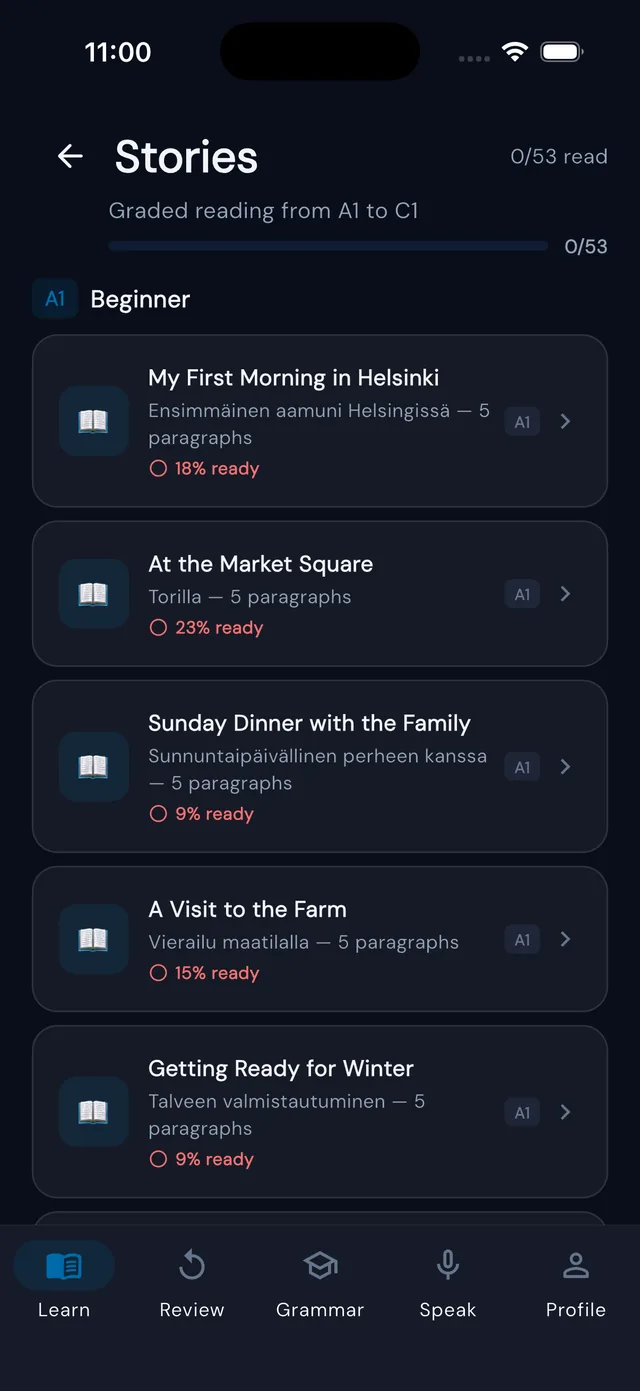Tap book icon next to A Visit to the Farm
This screenshot has height=1391, width=640.
point(94,939)
